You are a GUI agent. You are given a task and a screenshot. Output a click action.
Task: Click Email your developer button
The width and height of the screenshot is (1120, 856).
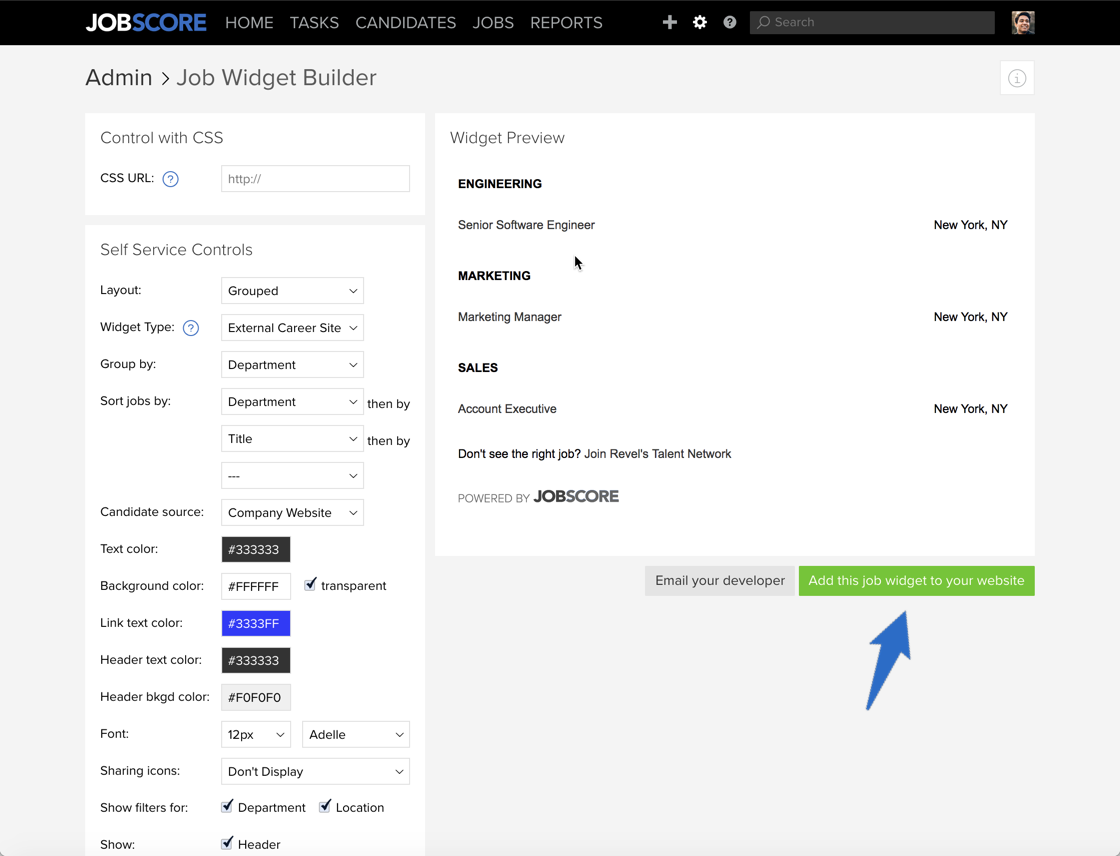coord(719,581)
